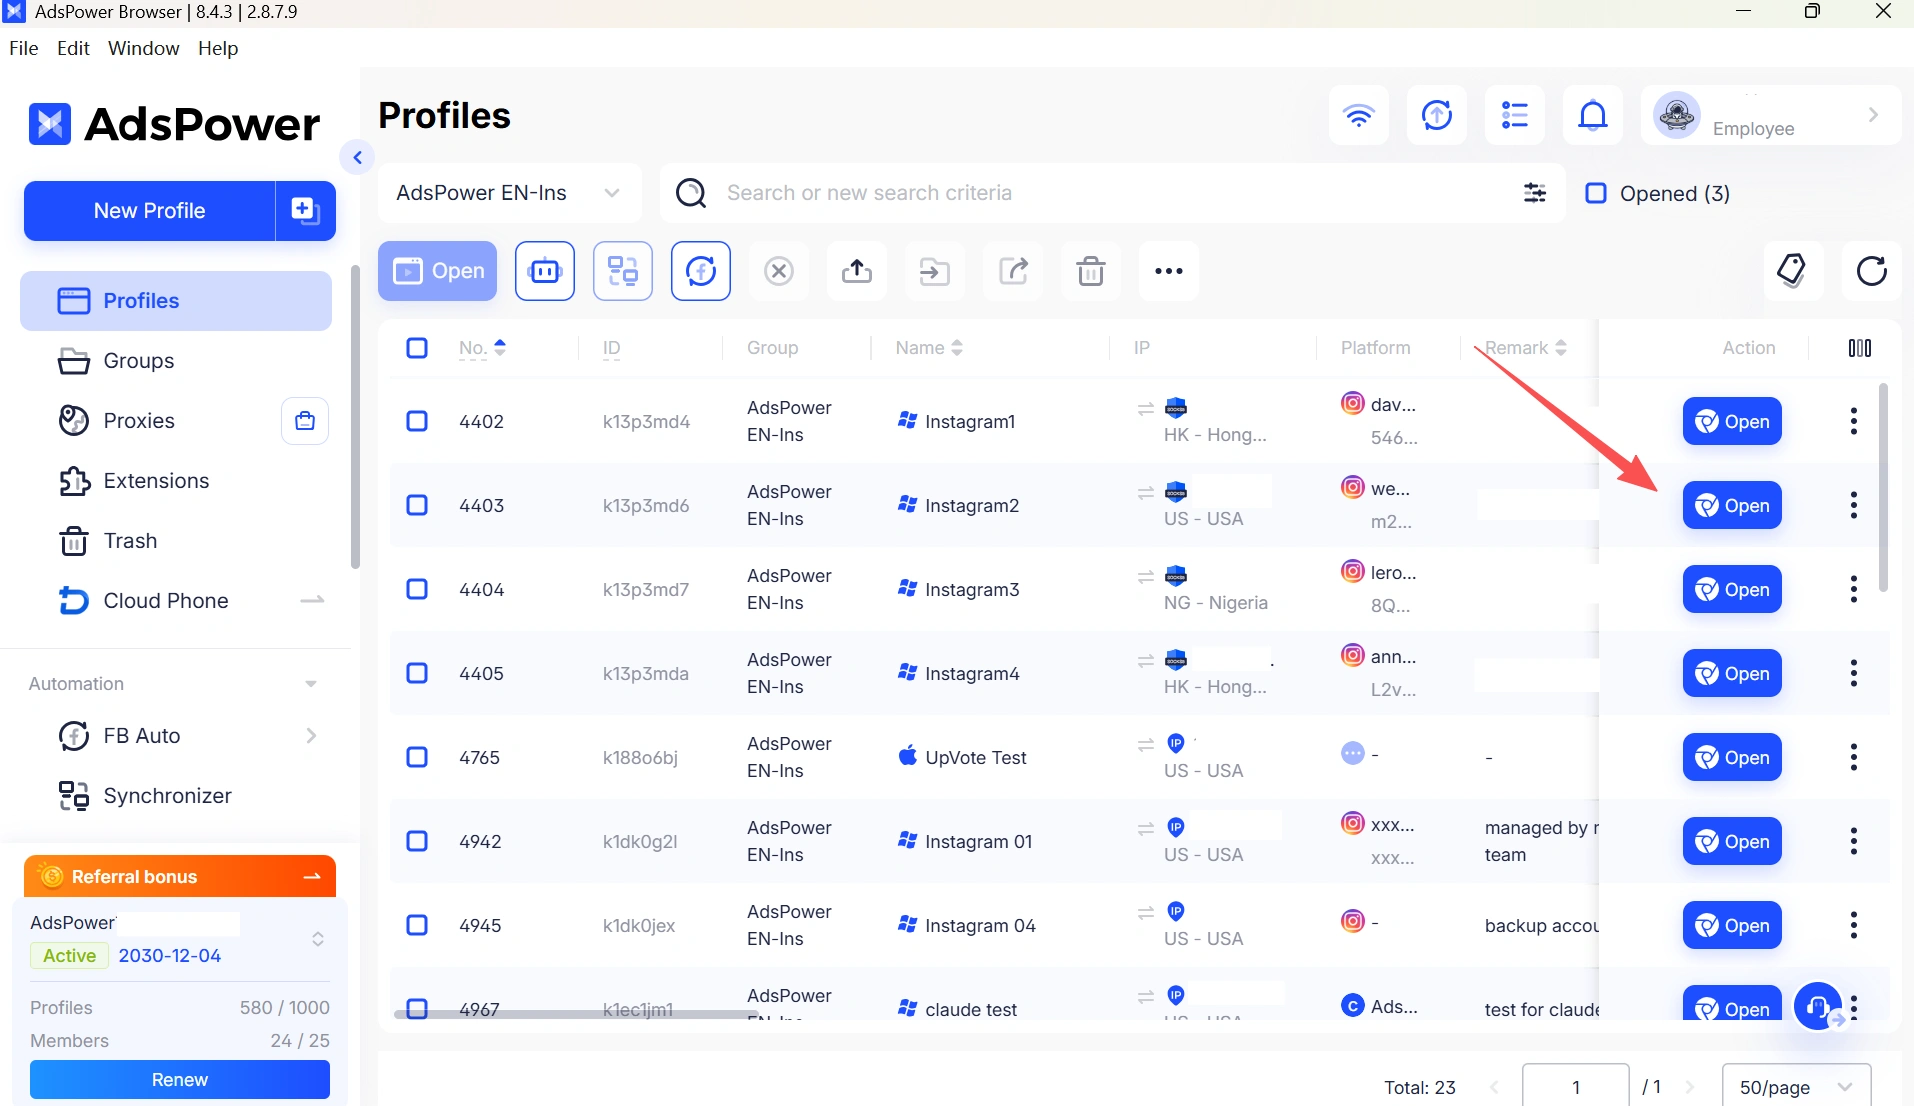
Task: Check the box for profile 4405
Action: click(417, 673)
